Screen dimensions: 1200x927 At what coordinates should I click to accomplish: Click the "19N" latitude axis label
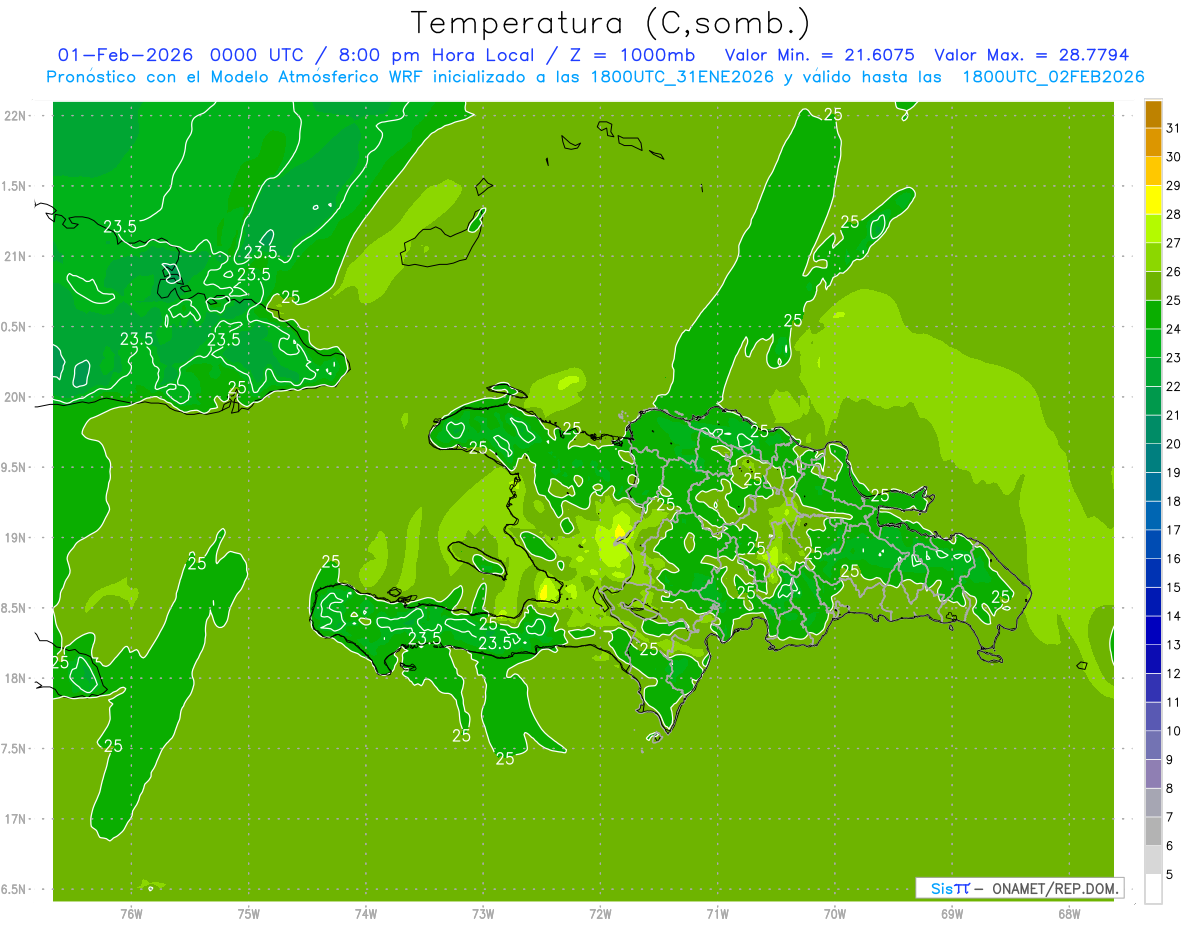coord(17,537)
